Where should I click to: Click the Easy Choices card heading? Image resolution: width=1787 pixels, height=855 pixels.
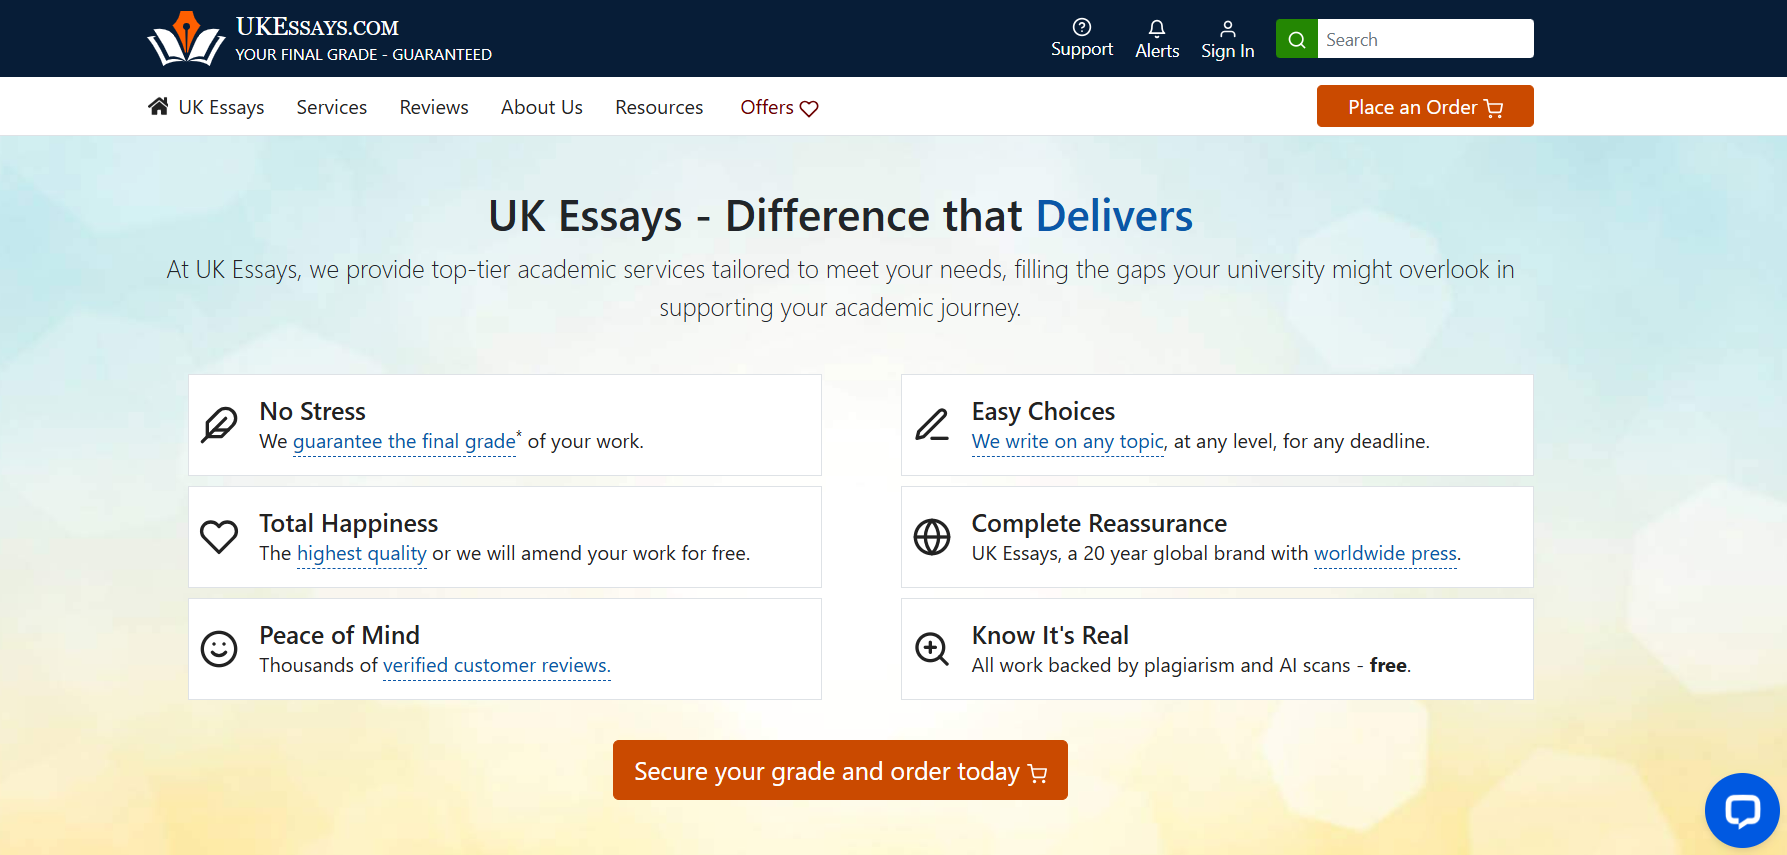point(1043,411)
